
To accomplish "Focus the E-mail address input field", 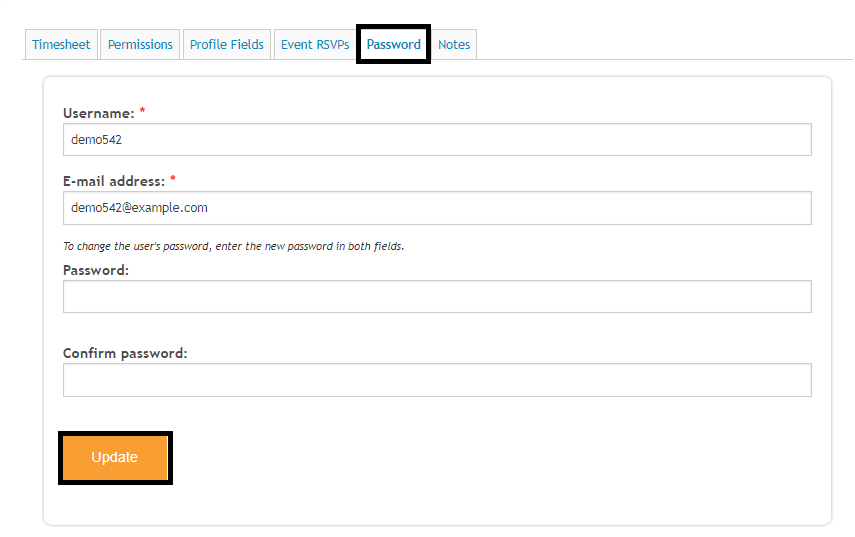I will [437, 208].
